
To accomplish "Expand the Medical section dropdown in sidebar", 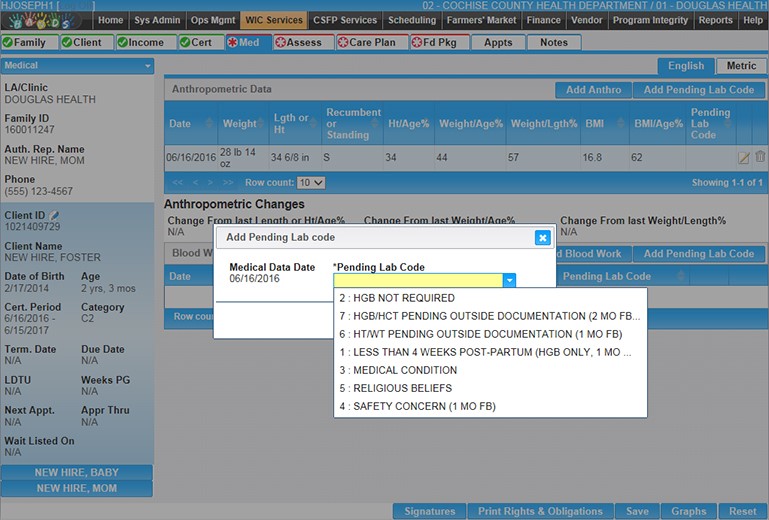I will tap(148, 66).
